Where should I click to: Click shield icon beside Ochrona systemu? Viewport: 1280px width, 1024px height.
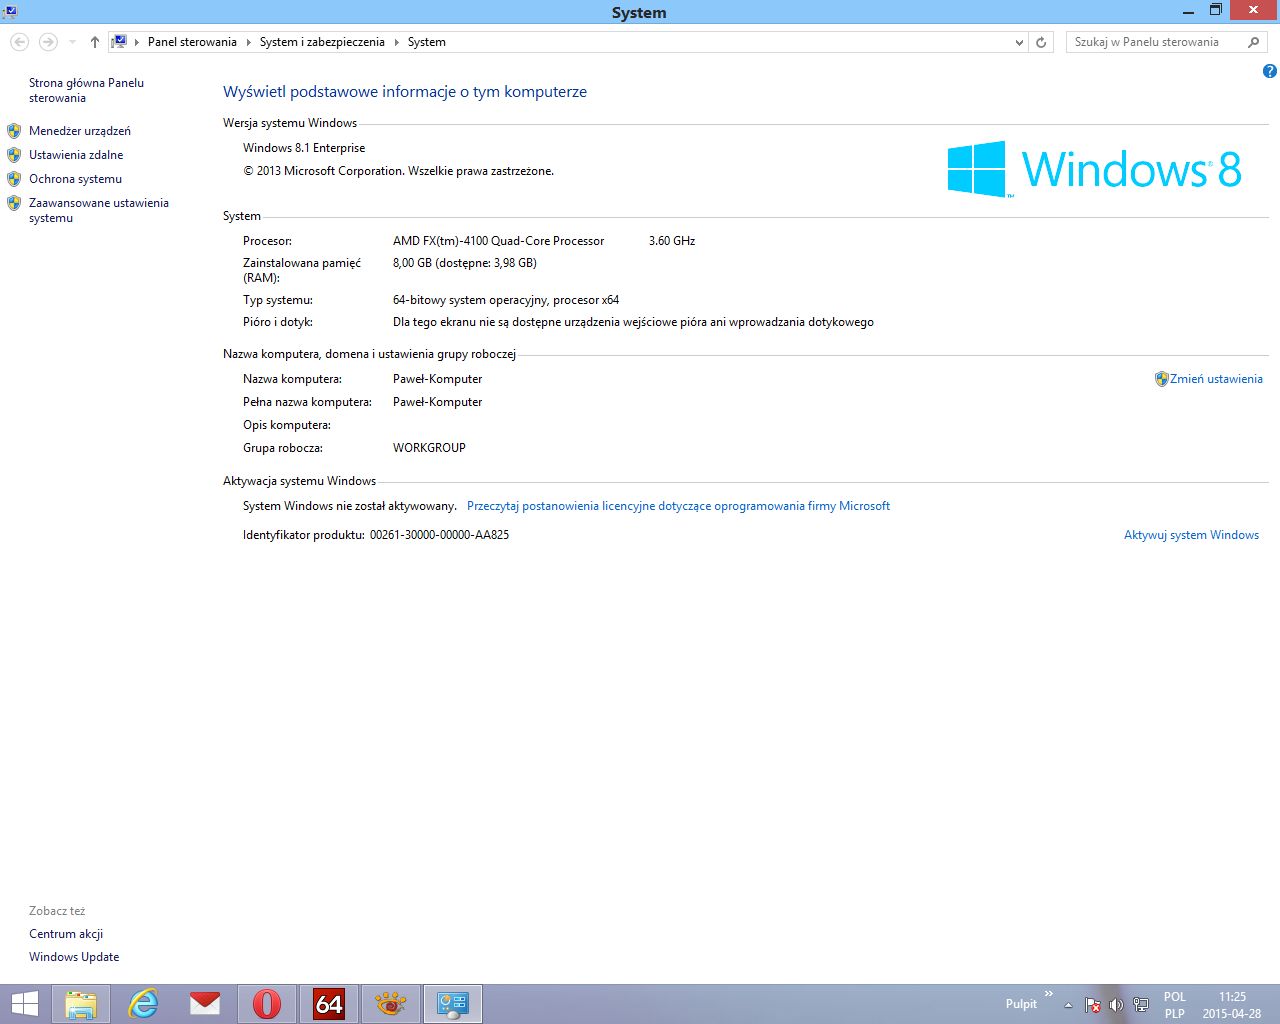pos(14,179)
